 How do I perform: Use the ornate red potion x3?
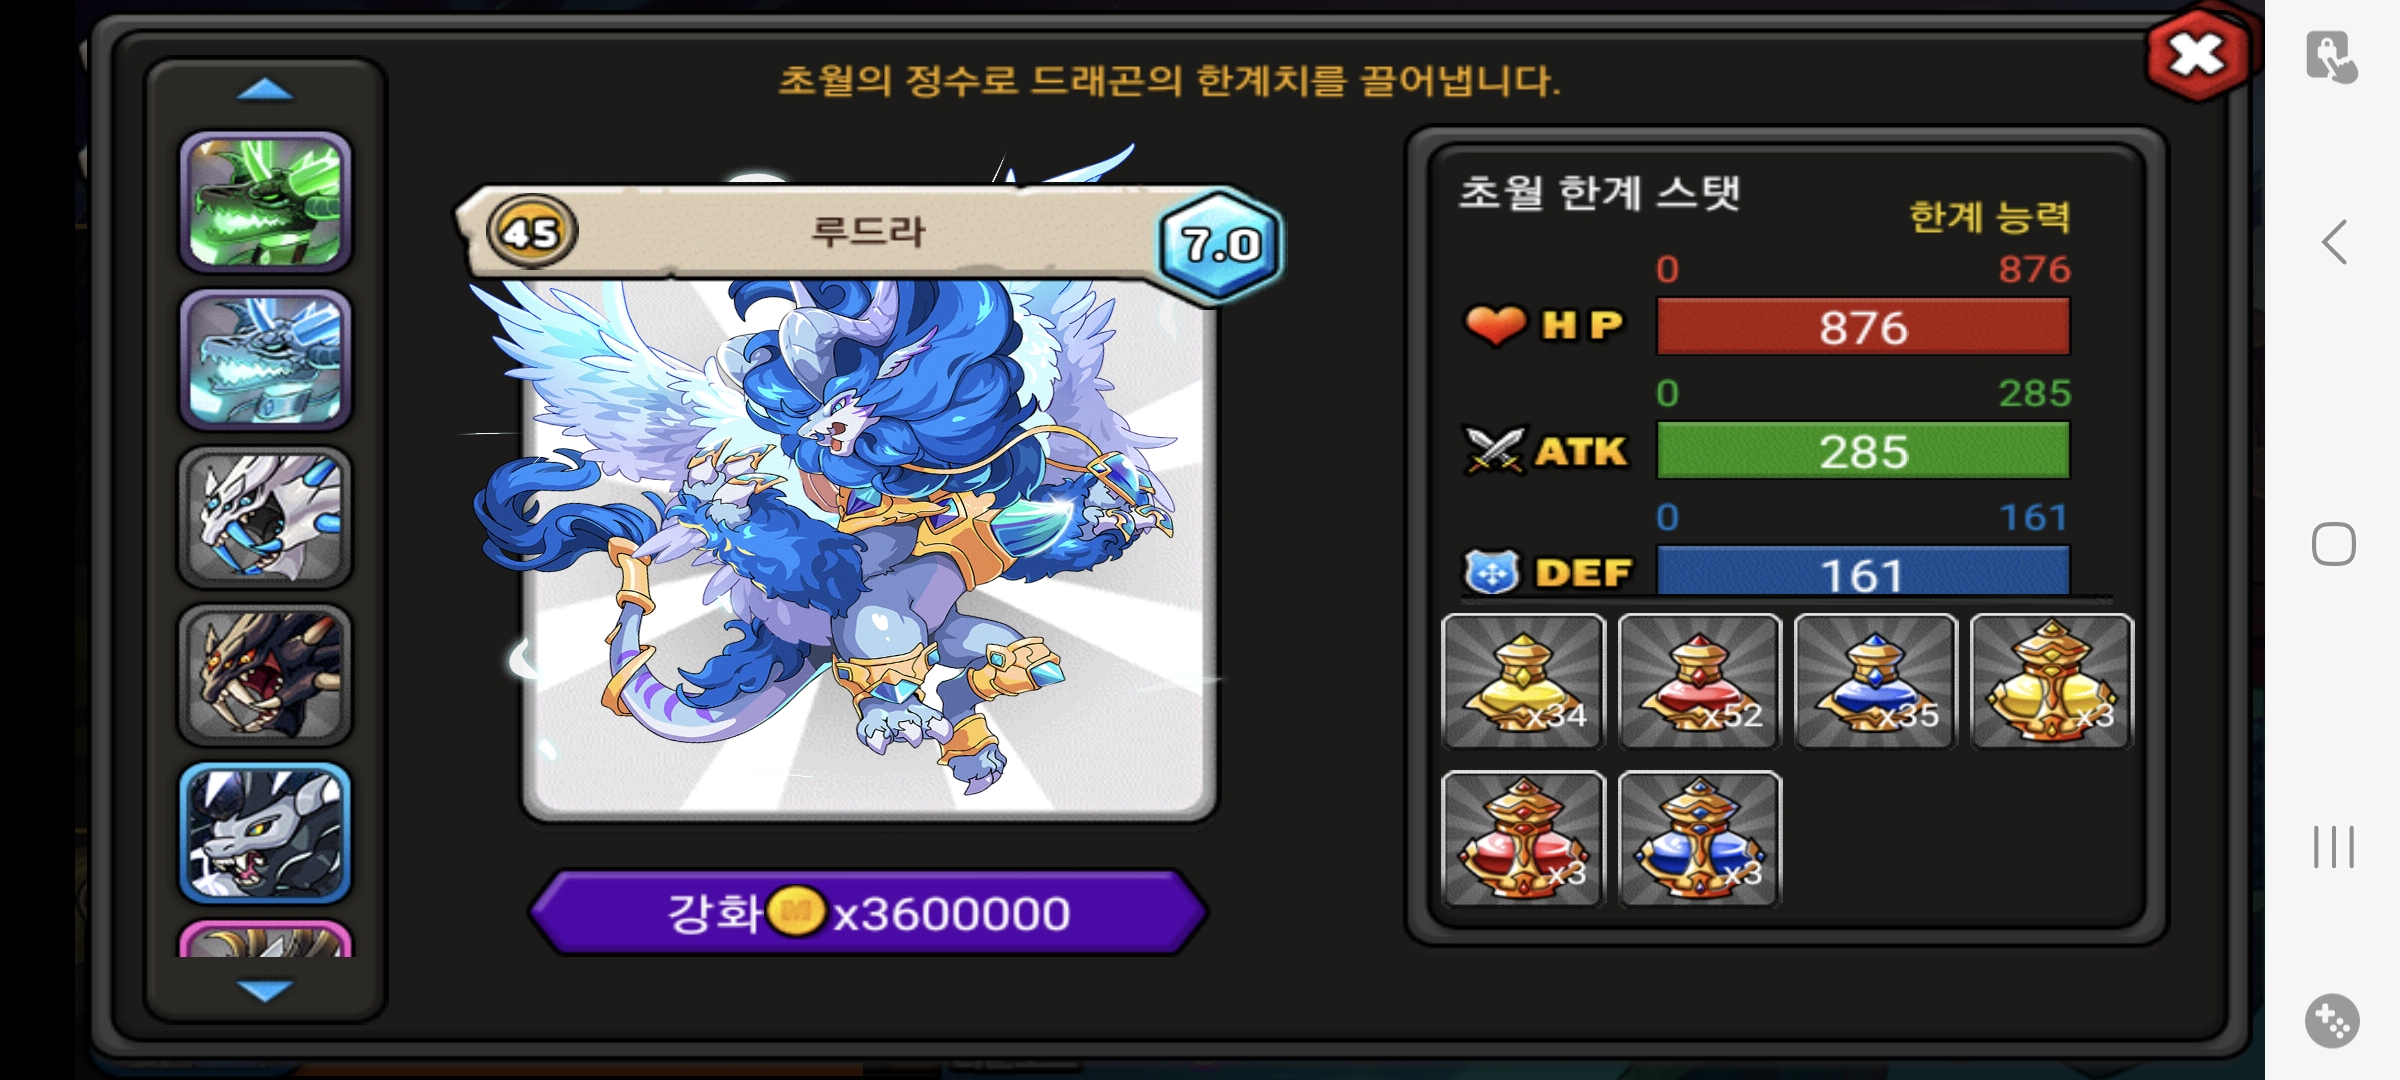[1523, 839]
